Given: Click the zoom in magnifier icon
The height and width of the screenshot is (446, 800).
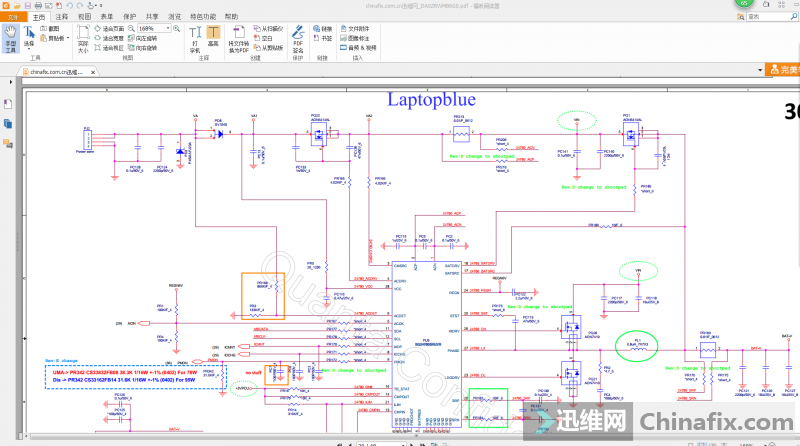Looking at the screenshot, I should pyautogui.click(x=178, y=28).
